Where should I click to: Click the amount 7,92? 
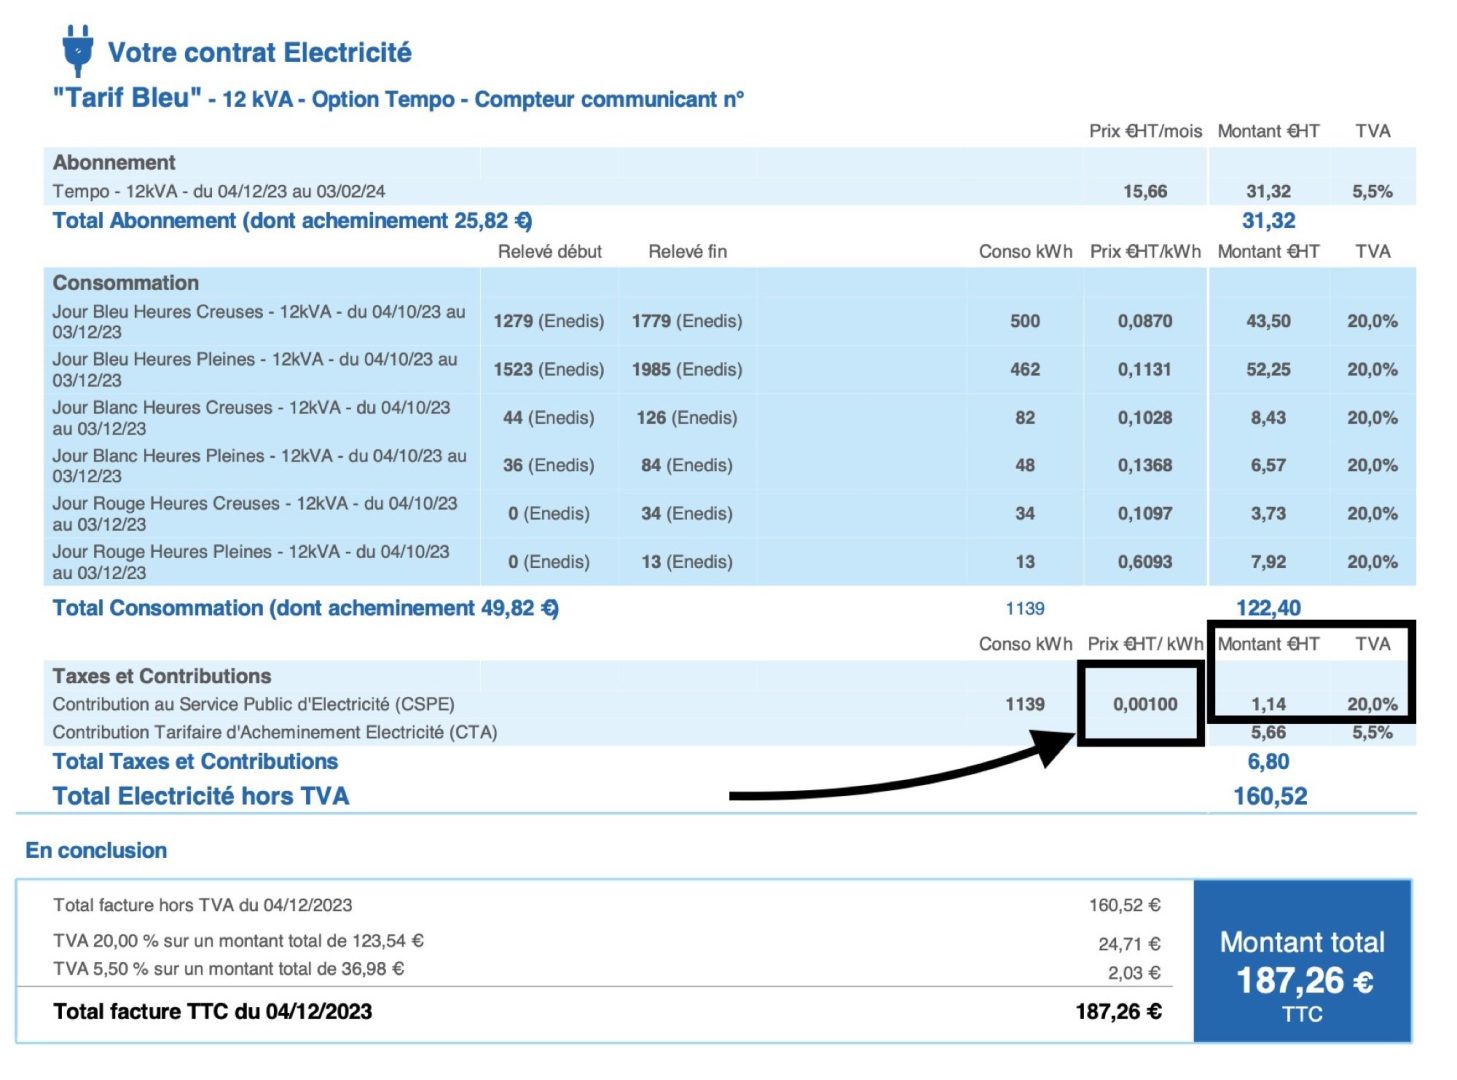(x=1268, y=562)
